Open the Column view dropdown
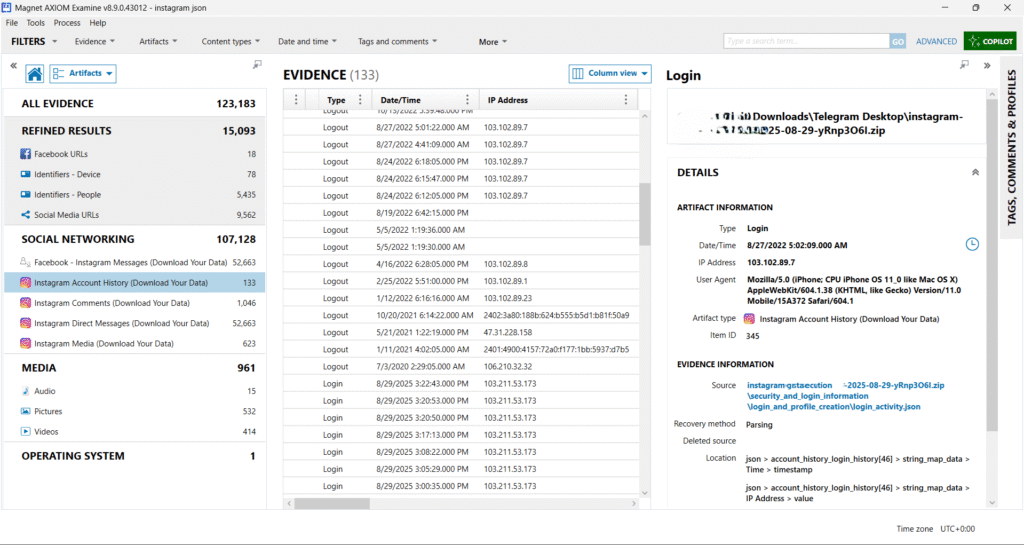Viewport: 1024px width, 545px height. click(610, 74)
